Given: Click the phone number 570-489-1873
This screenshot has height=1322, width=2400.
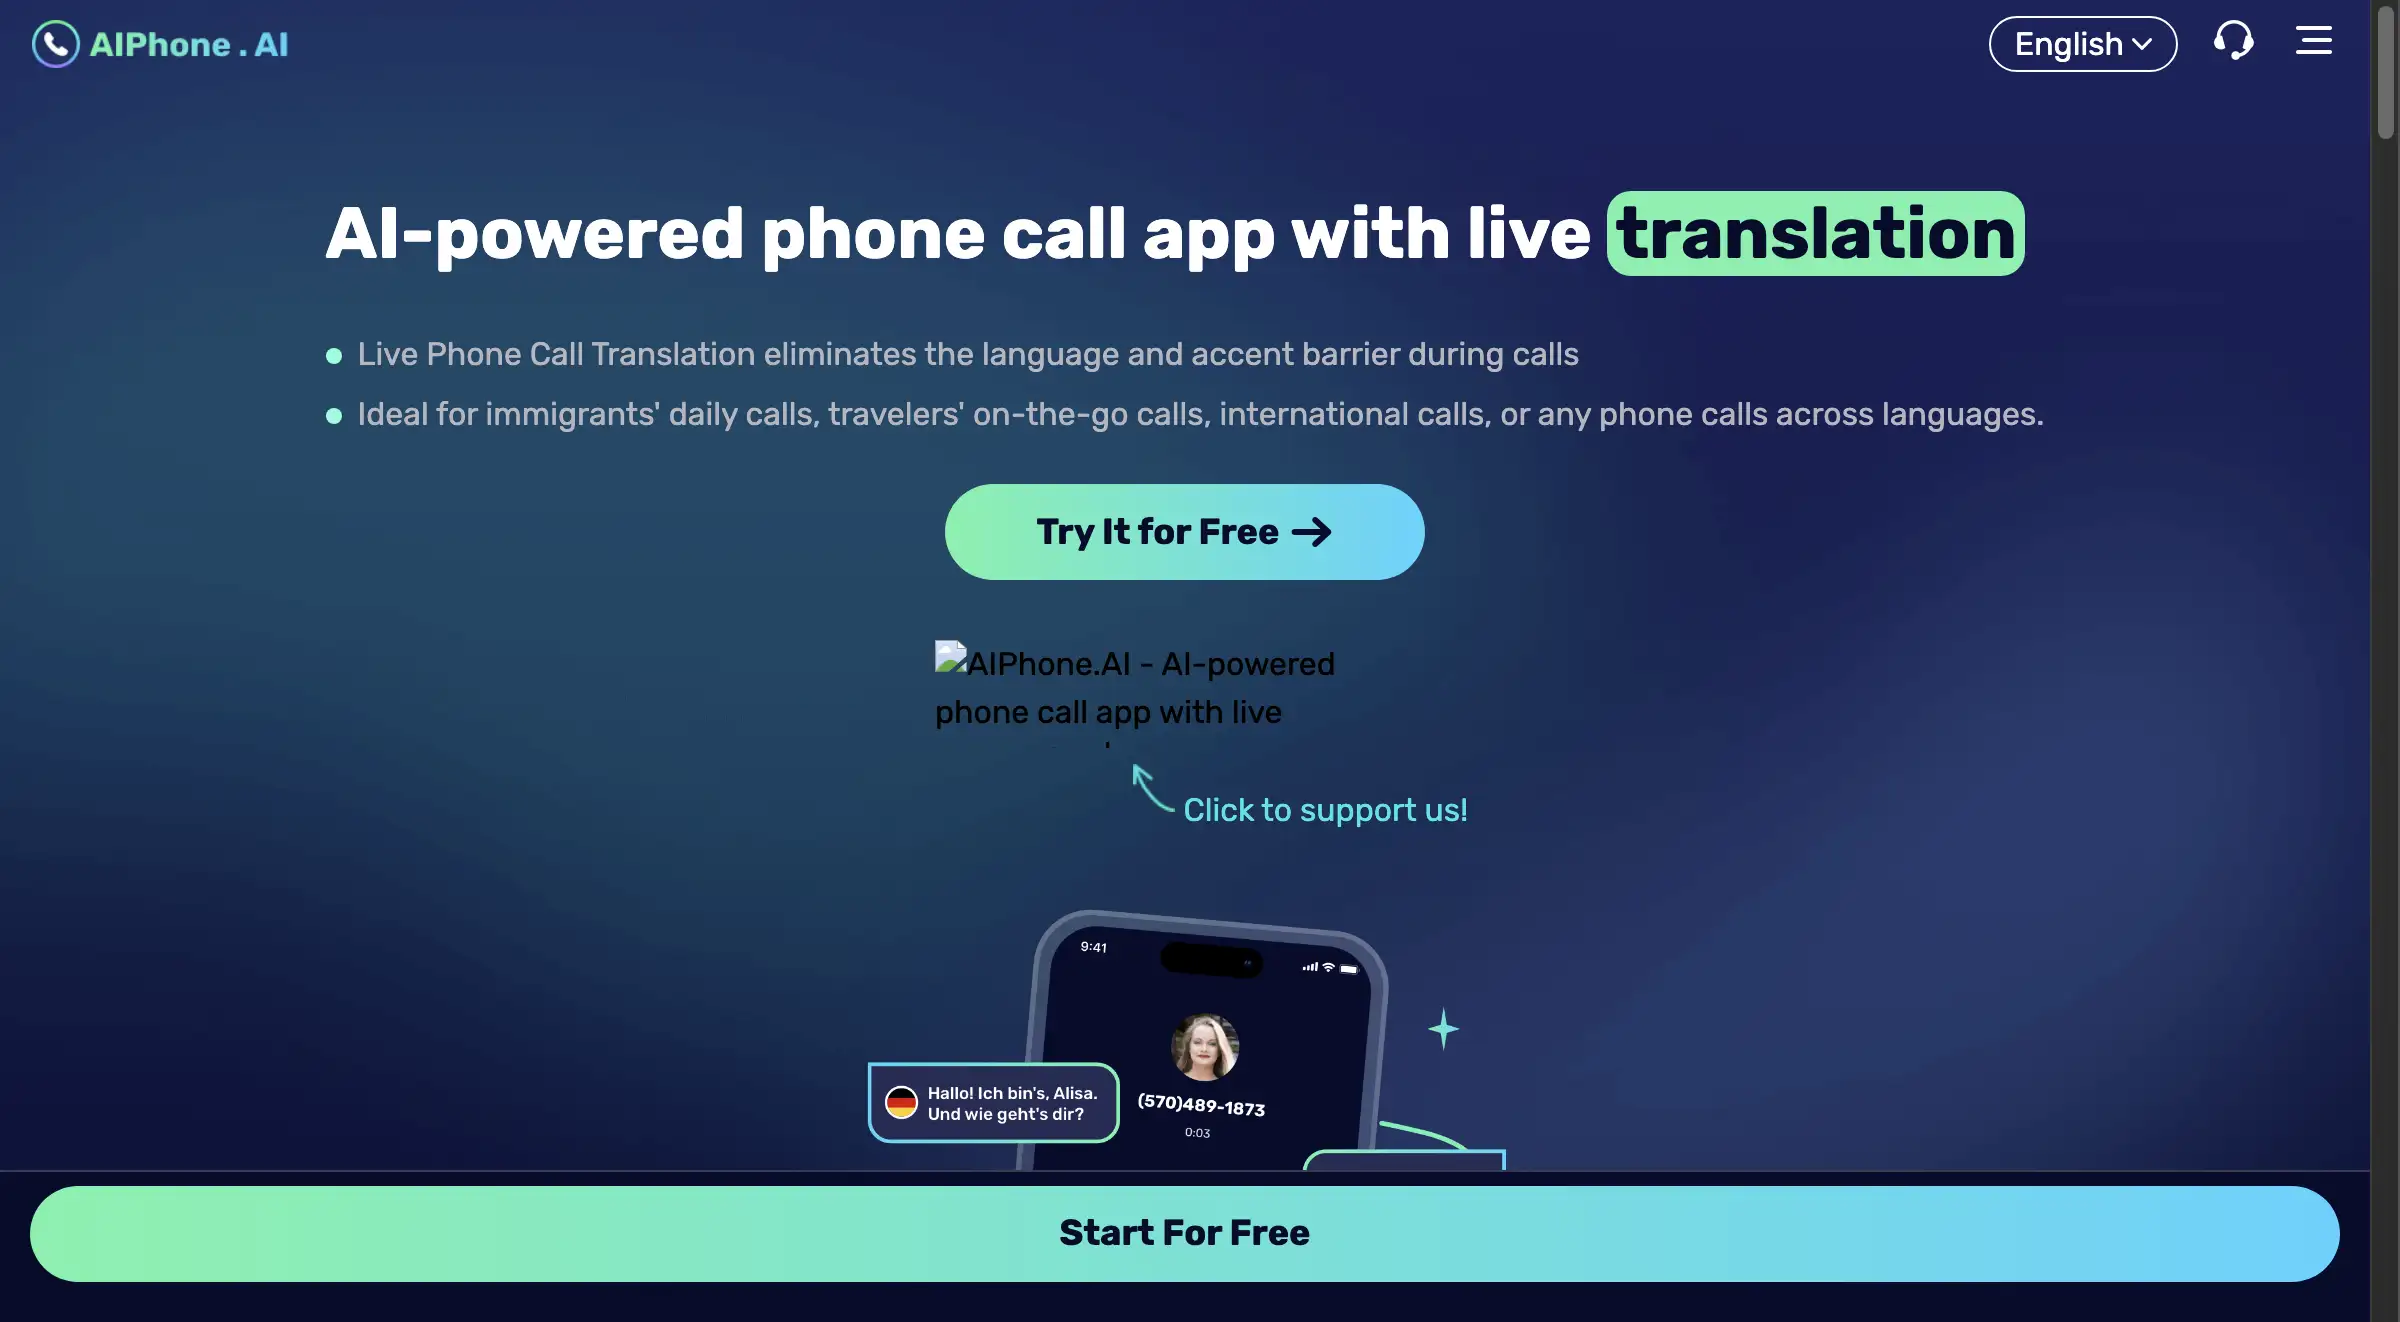Looking at the screenshot, I should point(1201,1104).
